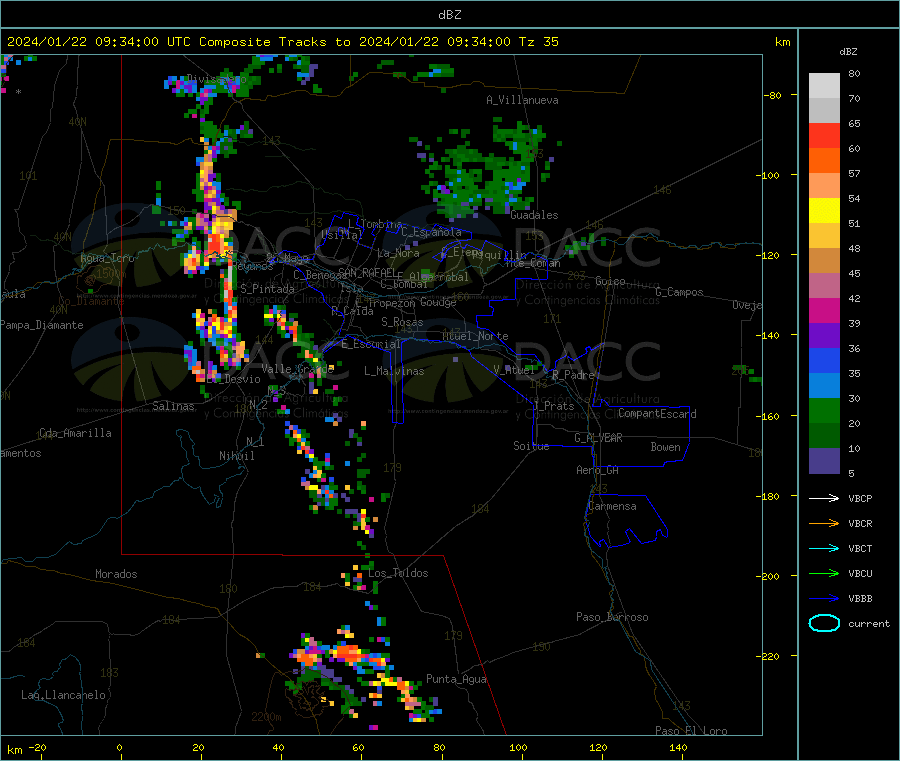Select the 39 dBZ magenta color swatch
Screen dimensions: 900x761
[x=824, y=310]
